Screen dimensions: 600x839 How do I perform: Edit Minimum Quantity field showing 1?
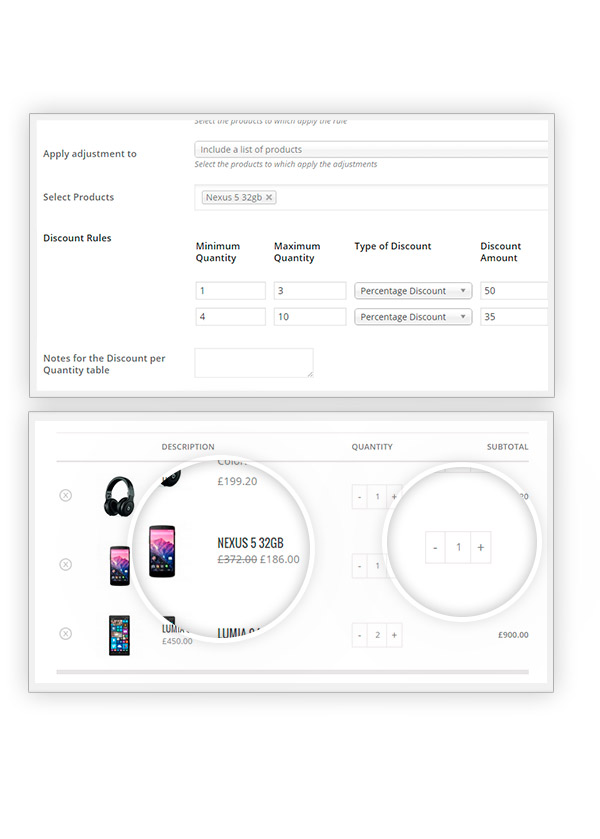point(231,291)
